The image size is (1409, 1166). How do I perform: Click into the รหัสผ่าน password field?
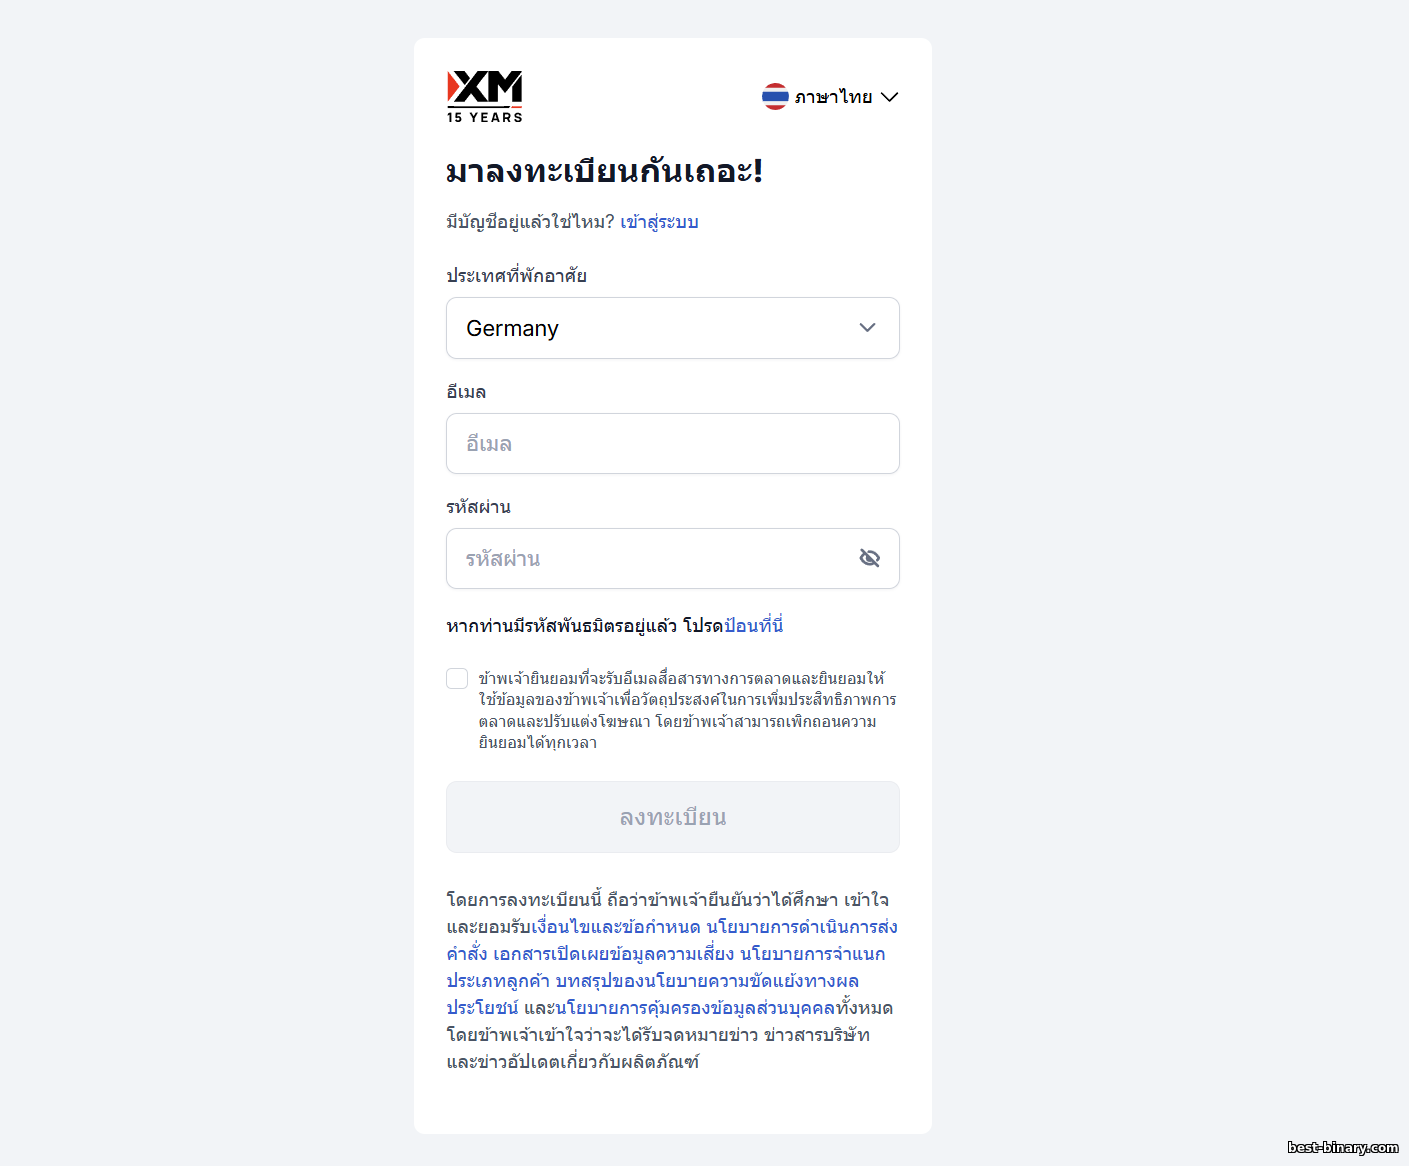[x=650, y=559]
